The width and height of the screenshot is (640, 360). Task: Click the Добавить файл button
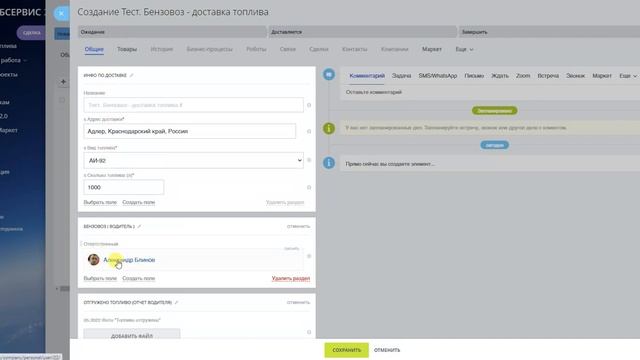132,335
